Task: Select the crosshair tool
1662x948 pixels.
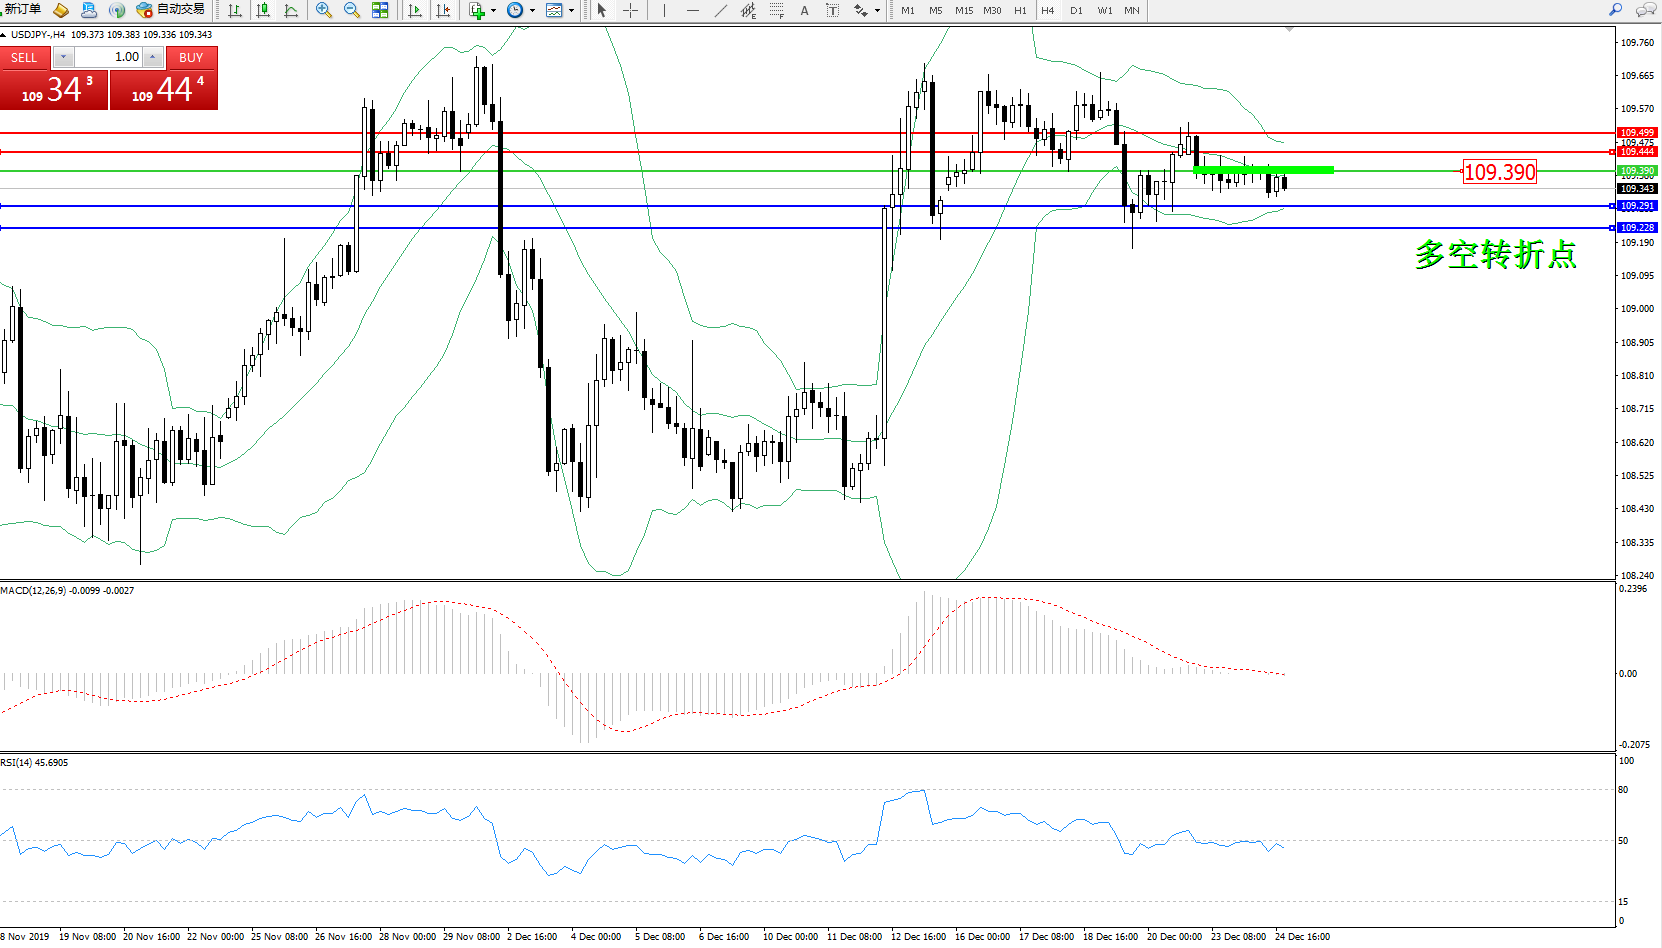Action: pos(631,10)
